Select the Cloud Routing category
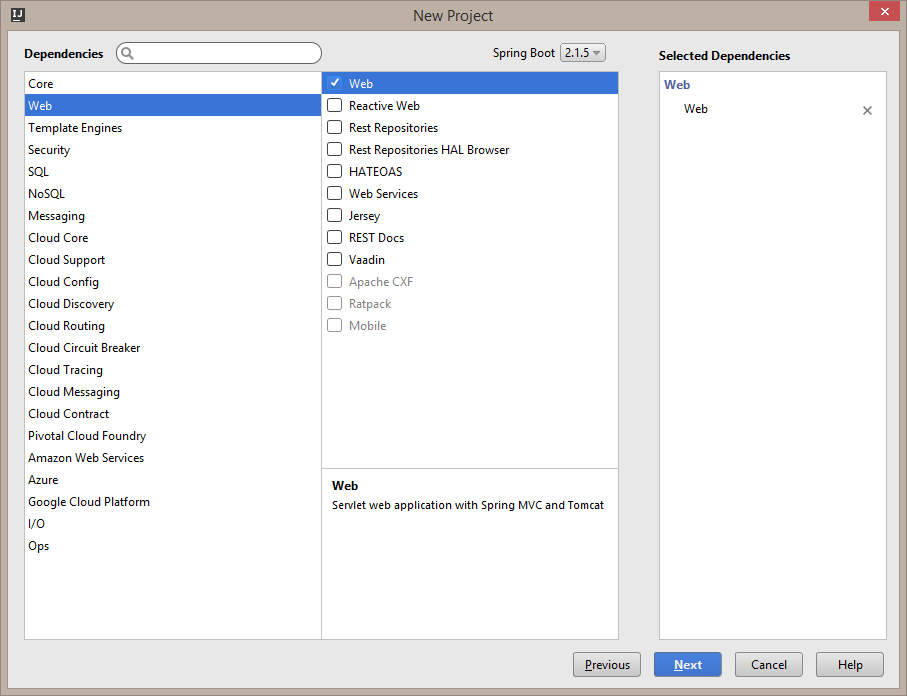 (x=173, y=325)
